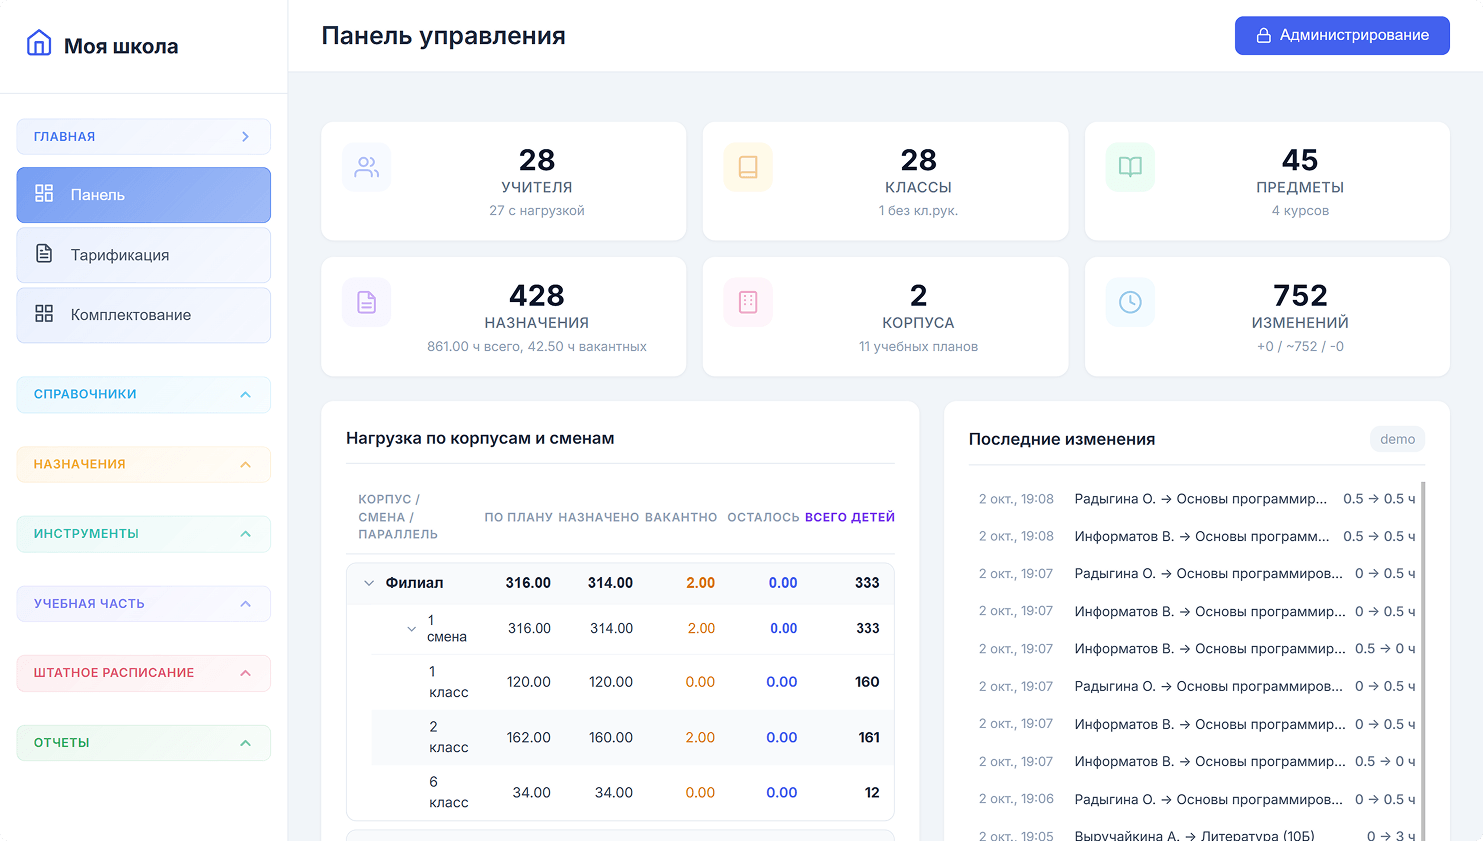Click the Последние изменения list scrollbar
Viewport: 1483px width, 841px height.
click(1423, 660)
